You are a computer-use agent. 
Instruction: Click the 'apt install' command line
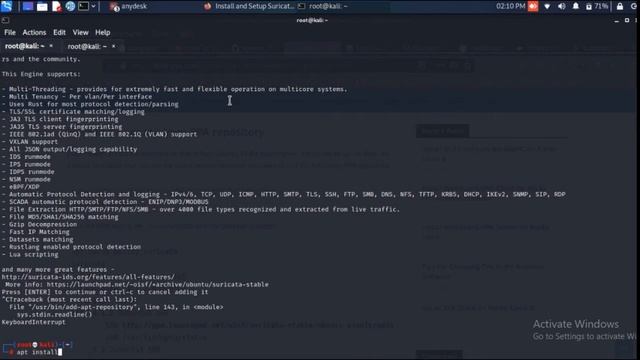pyautogui.click(x=37, y=352)
